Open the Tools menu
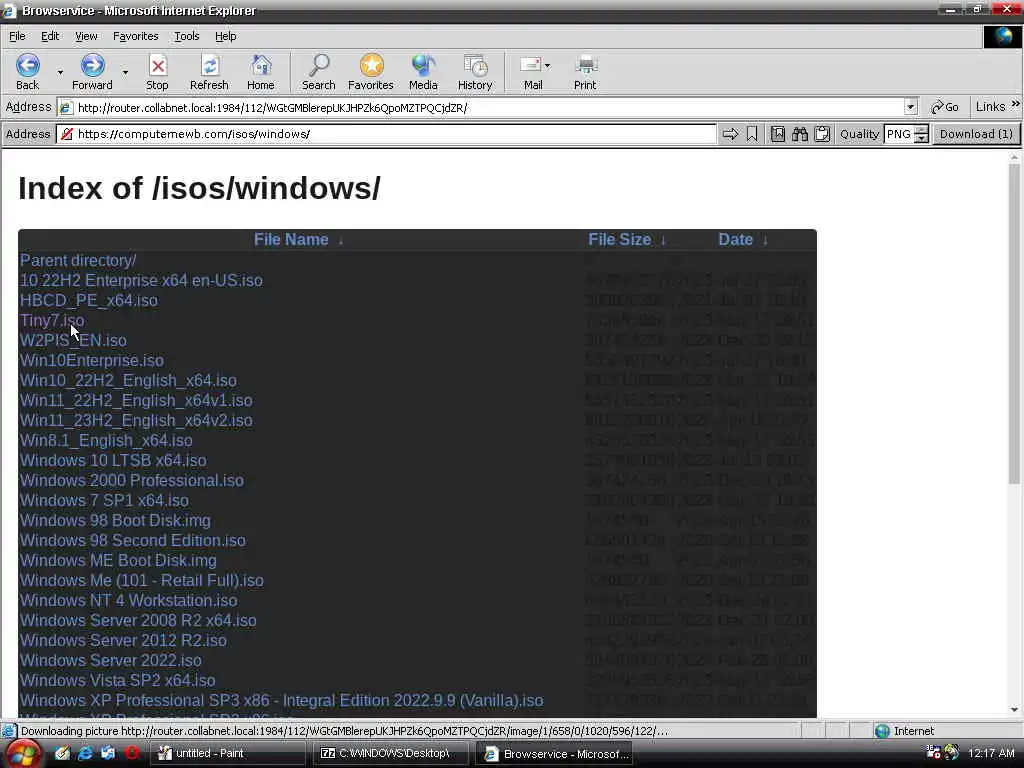The width and height of the screenshot is (1024, 768). point(186,36)
